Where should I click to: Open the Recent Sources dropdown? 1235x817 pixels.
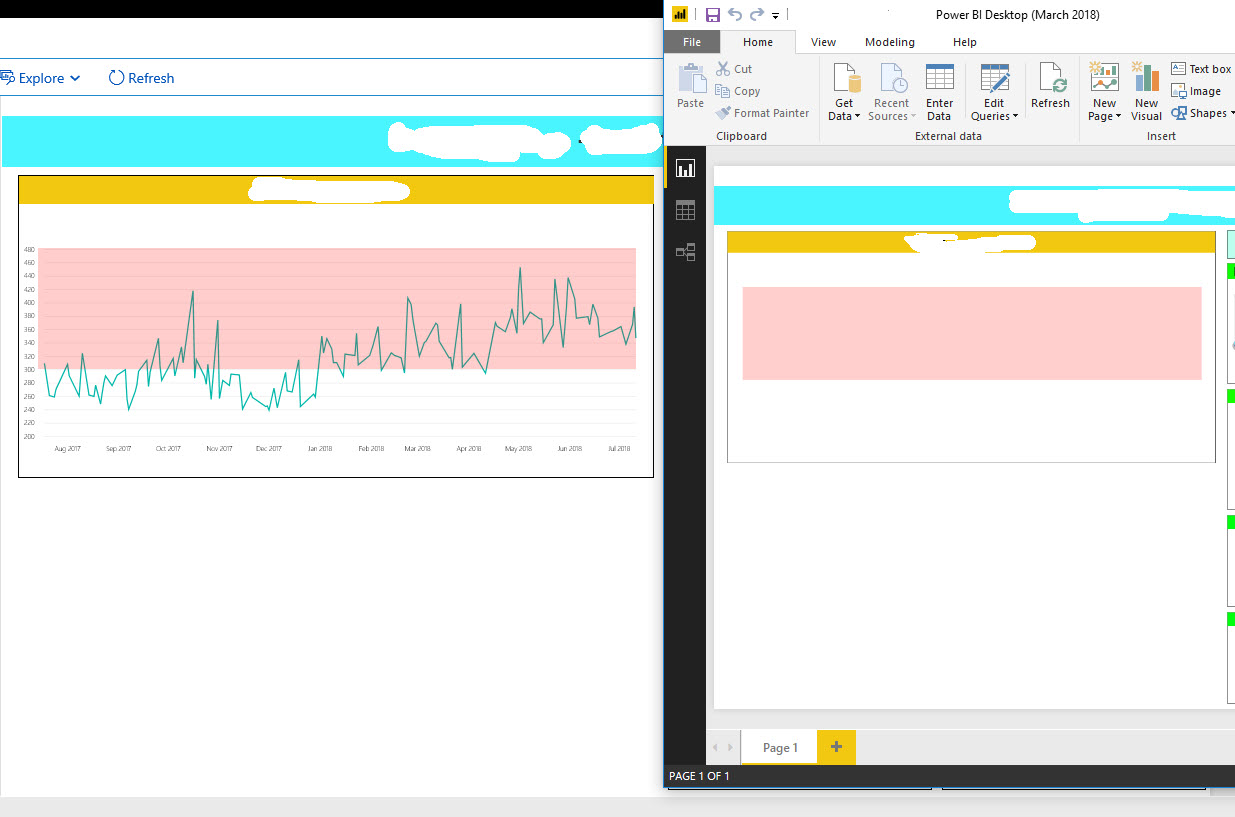[890, 92]
